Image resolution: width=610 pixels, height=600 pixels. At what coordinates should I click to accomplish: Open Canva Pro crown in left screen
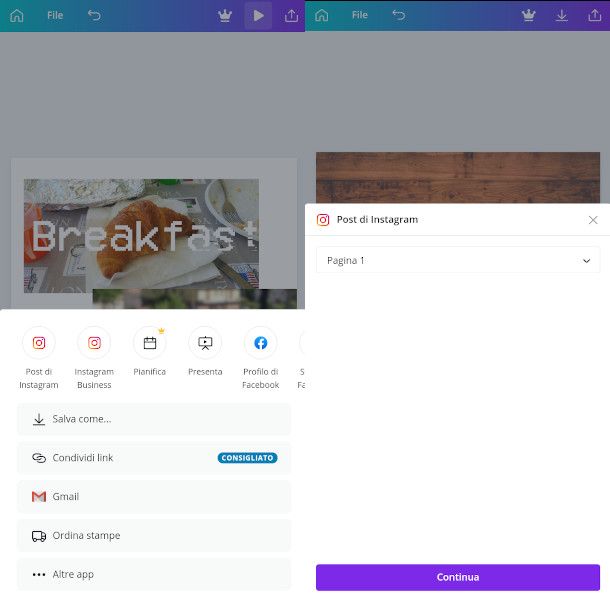(225, 16)
